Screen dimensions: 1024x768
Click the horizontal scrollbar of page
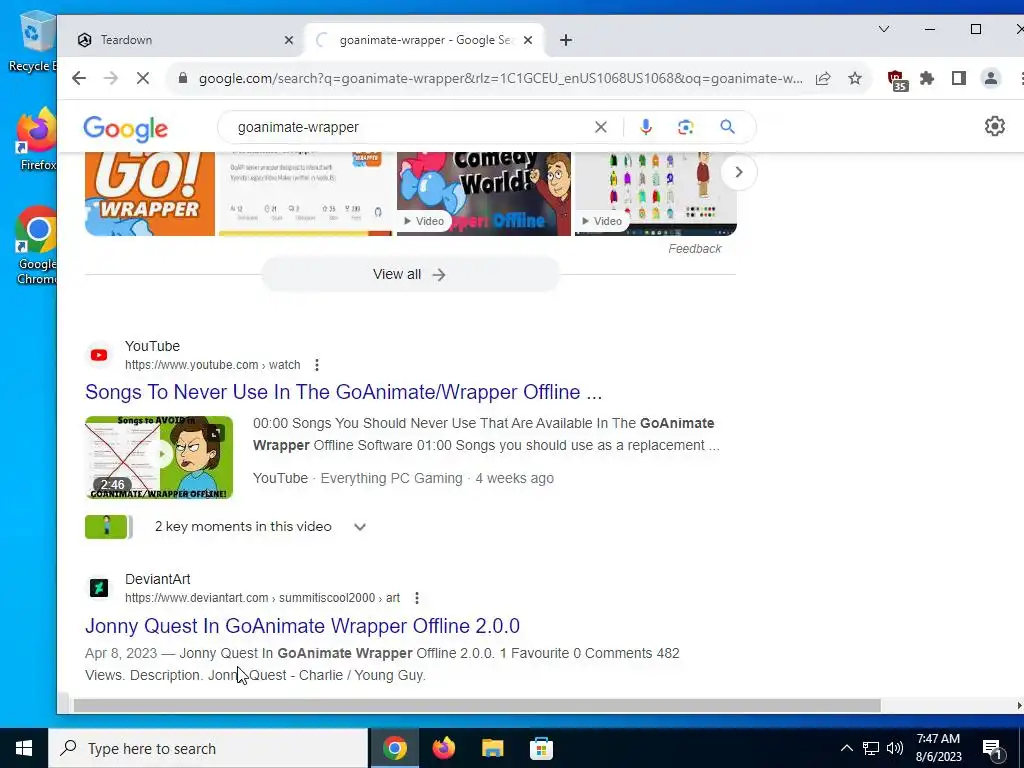pyautogui.click(x=477, y=706)
